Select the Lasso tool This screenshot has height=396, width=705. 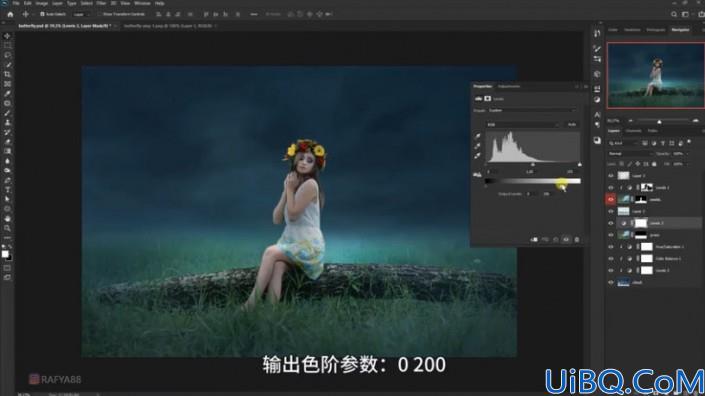pos(7,55)
